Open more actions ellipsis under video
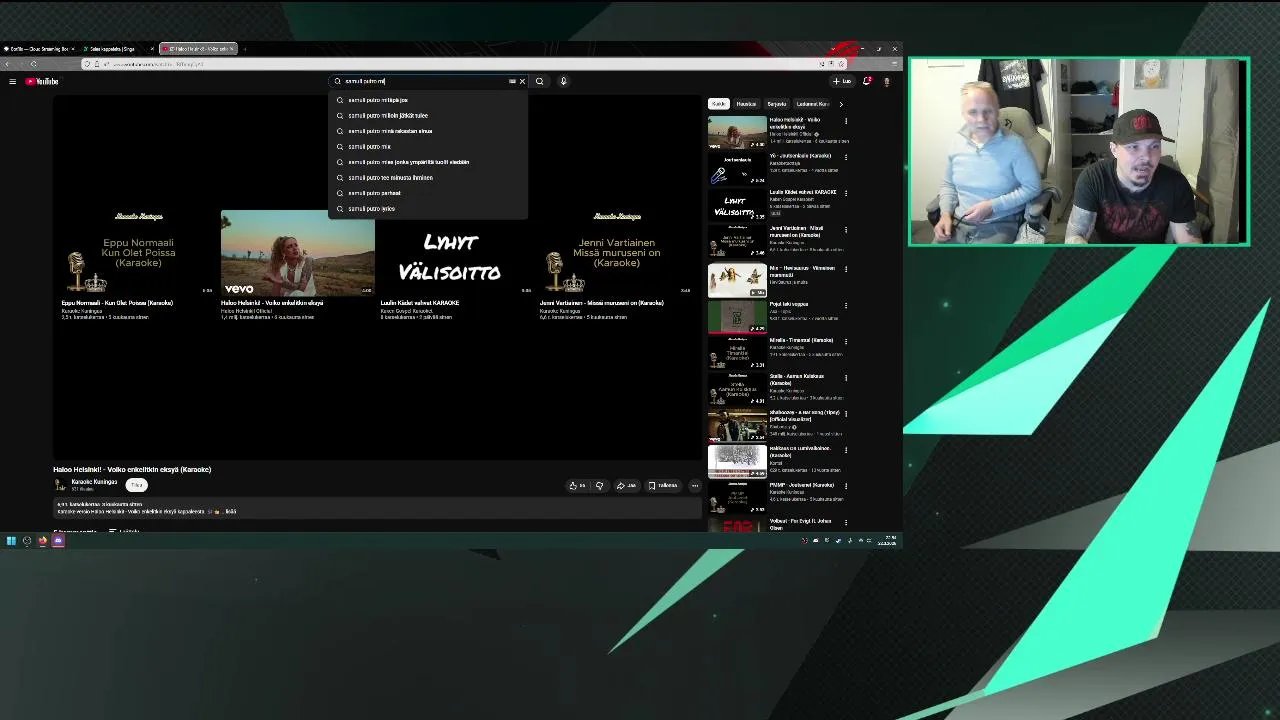This screenshot has width=1280, height=720. (695, 486)
